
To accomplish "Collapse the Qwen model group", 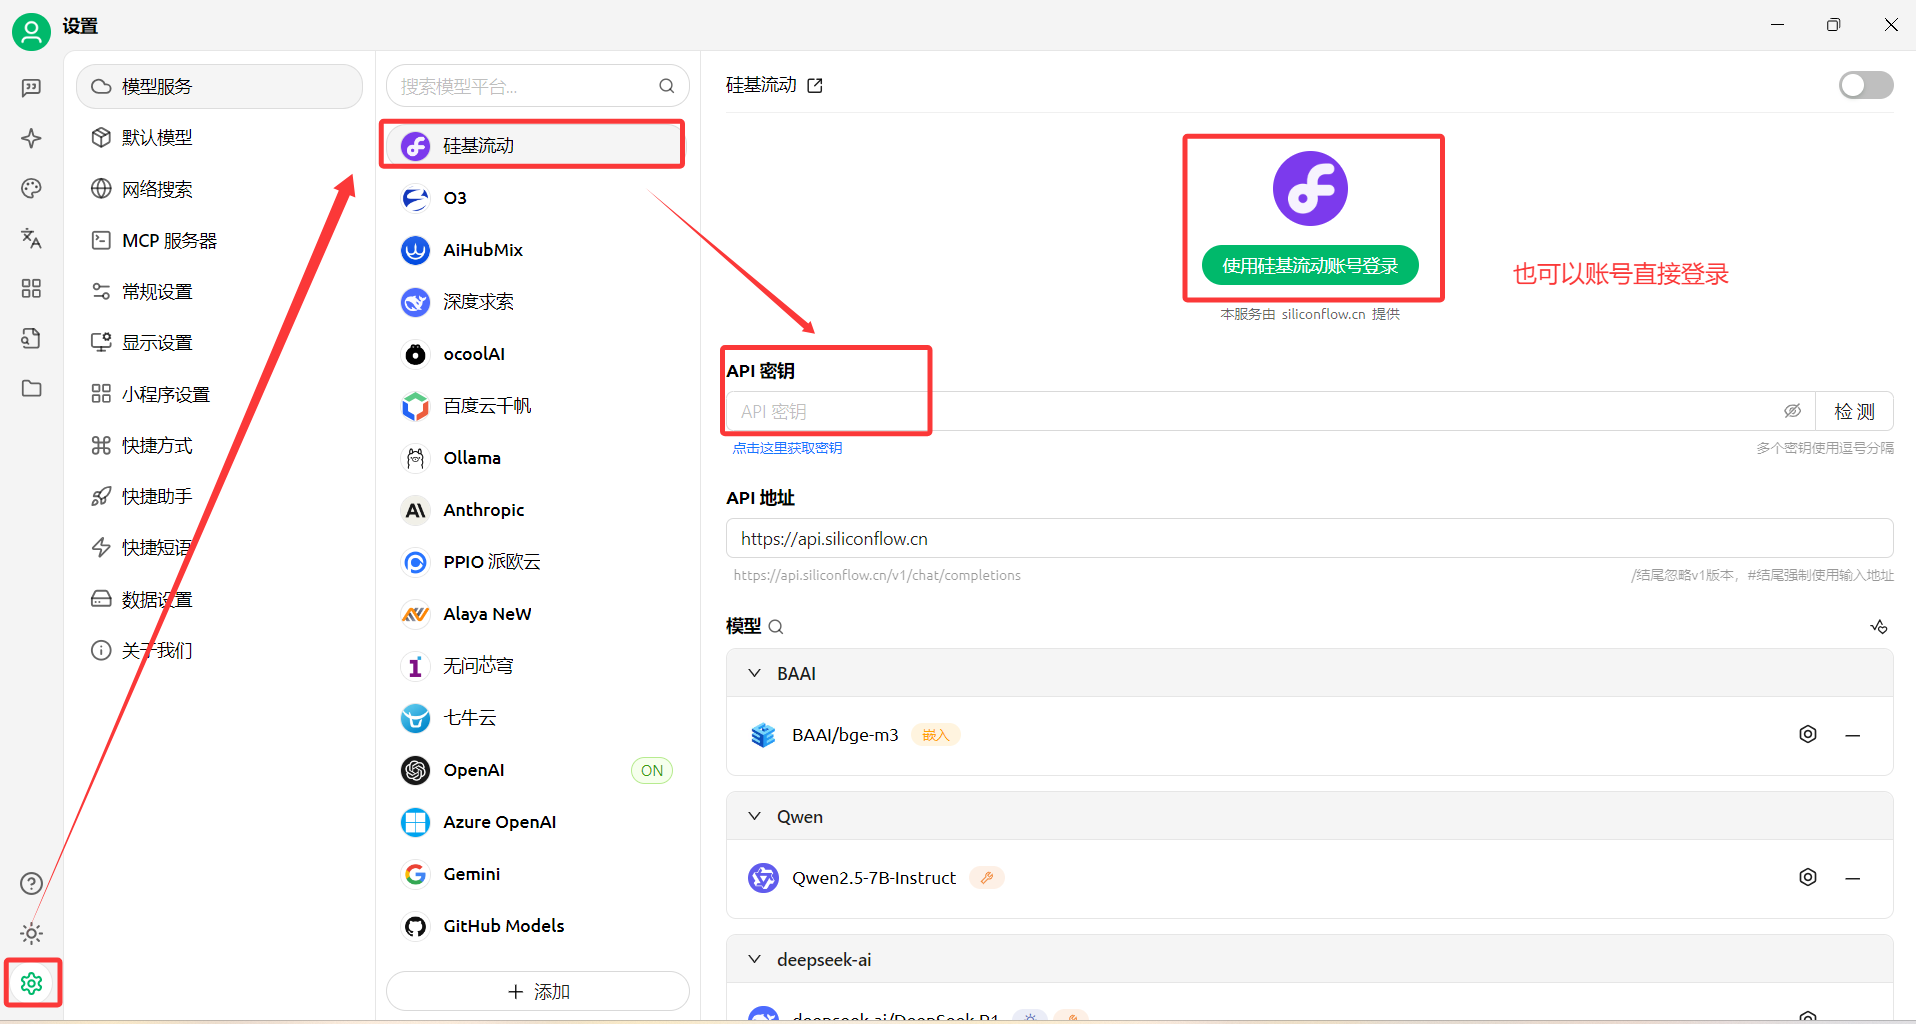I will point(755,816).
